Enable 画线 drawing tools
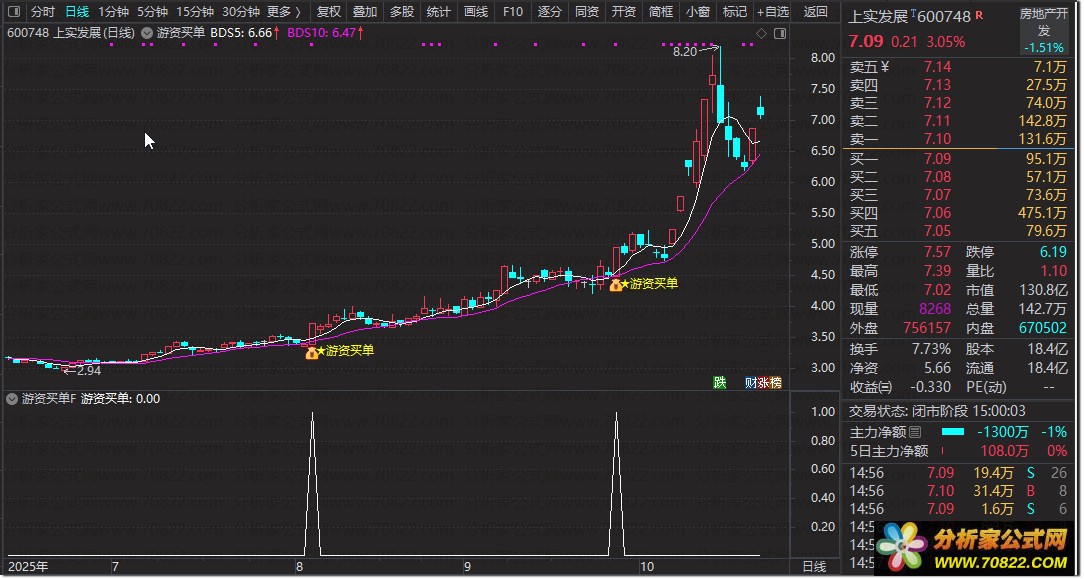 click(476, 12)
